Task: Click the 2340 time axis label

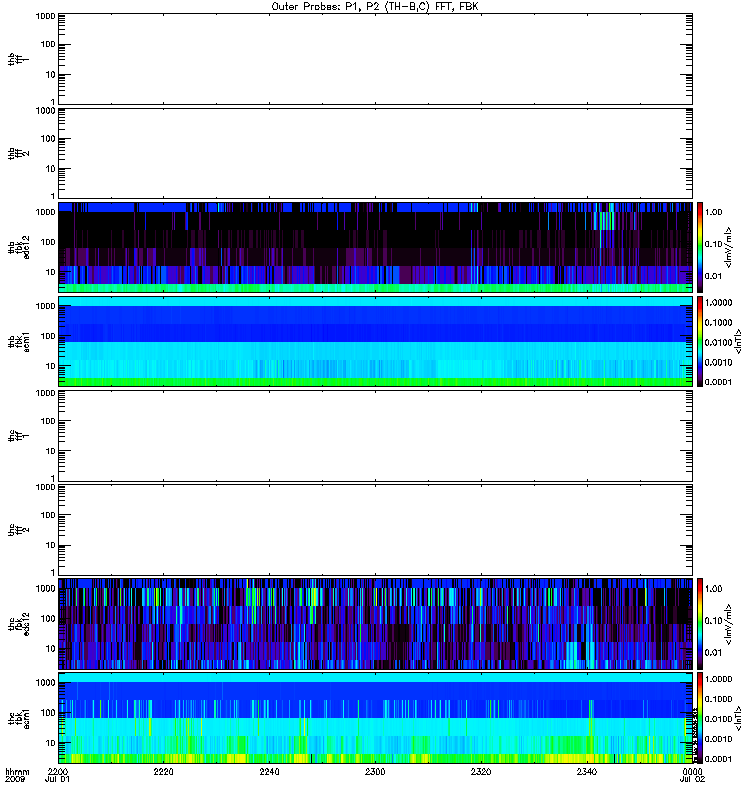Action: 587,772
